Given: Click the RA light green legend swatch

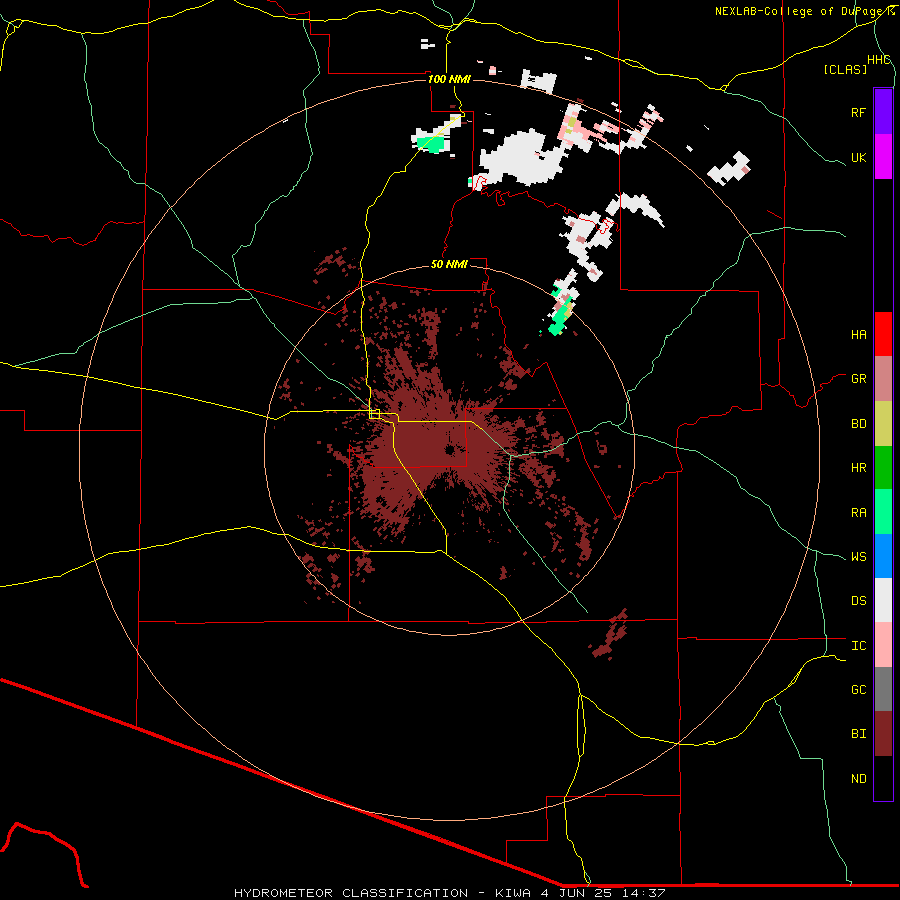Looking at the screenshot, I should click(x=883, y=512).
